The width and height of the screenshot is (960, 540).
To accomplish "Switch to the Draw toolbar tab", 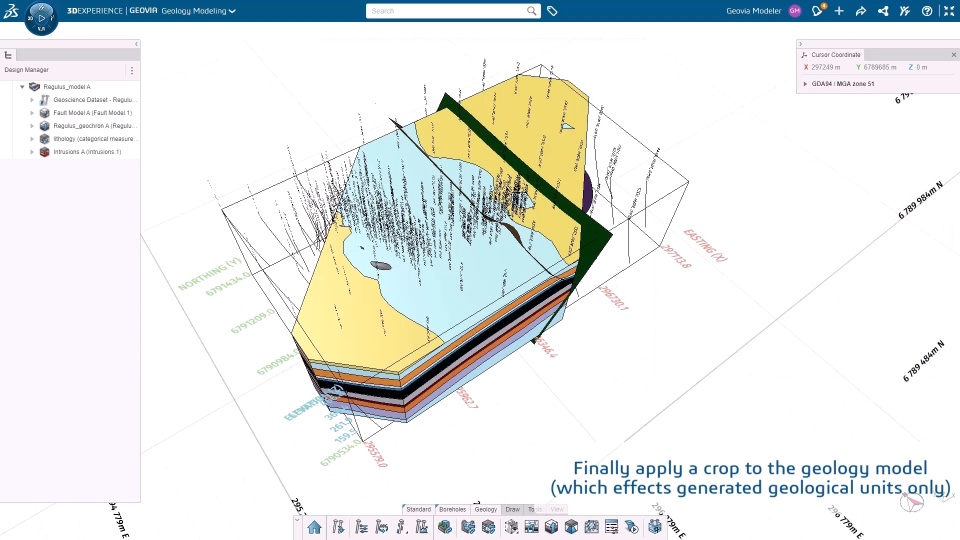I will click(512, 509).
